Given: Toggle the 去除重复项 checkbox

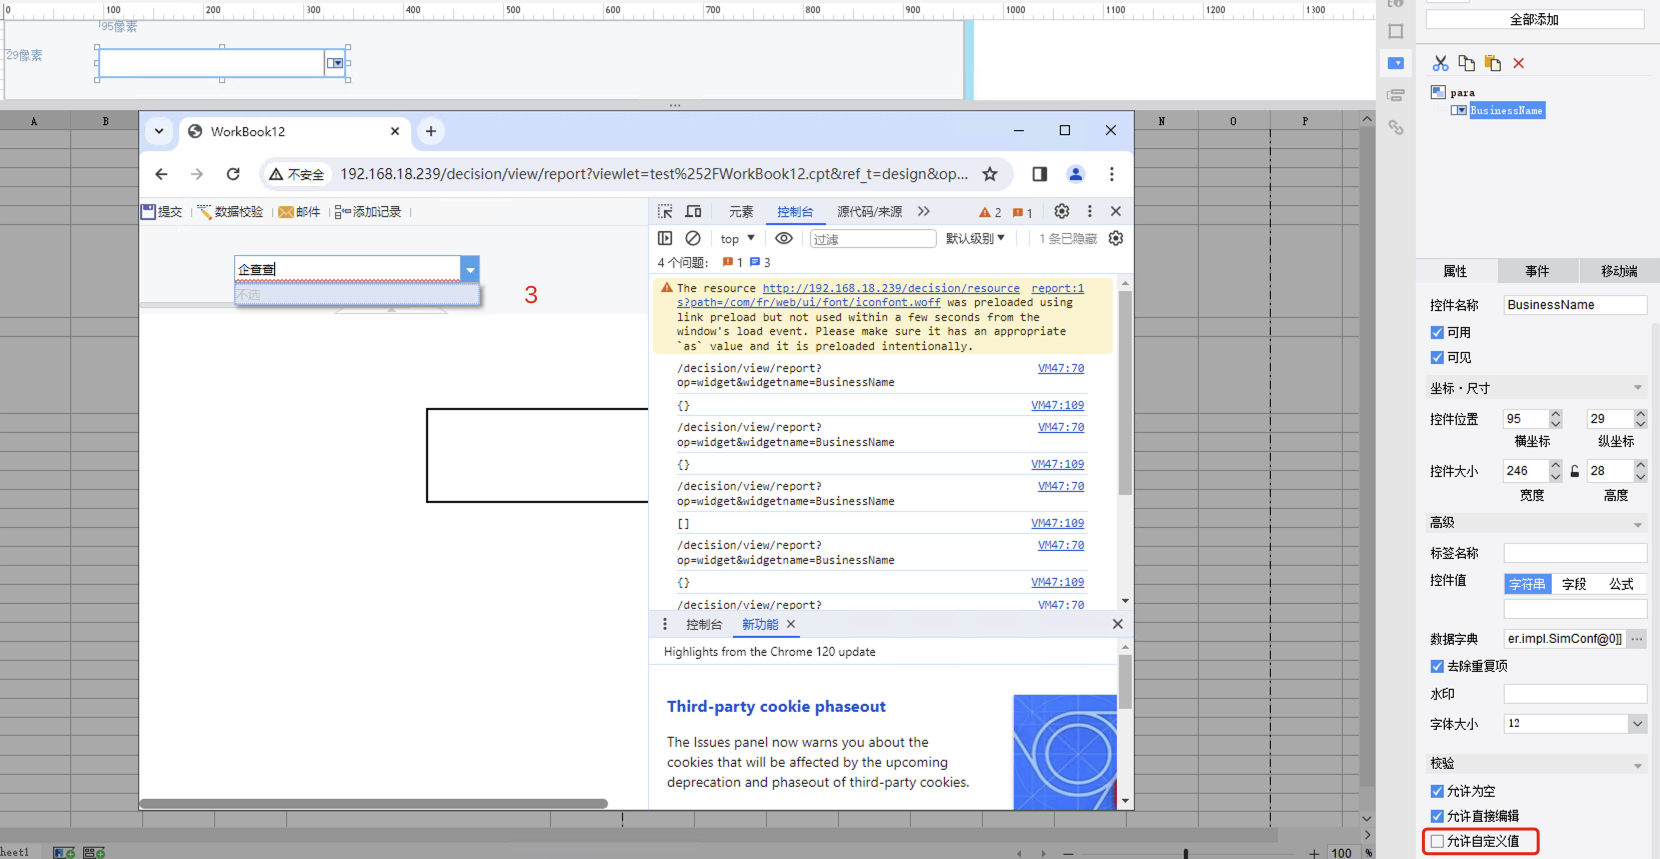Looking at the screenshot, I should 1437,666.
